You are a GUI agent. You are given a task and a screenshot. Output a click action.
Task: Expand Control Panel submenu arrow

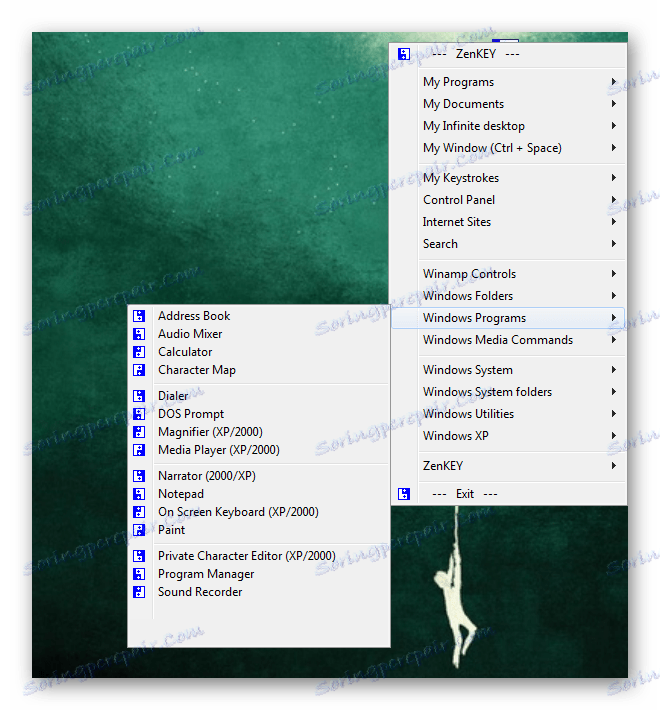[x=614, y=200]
